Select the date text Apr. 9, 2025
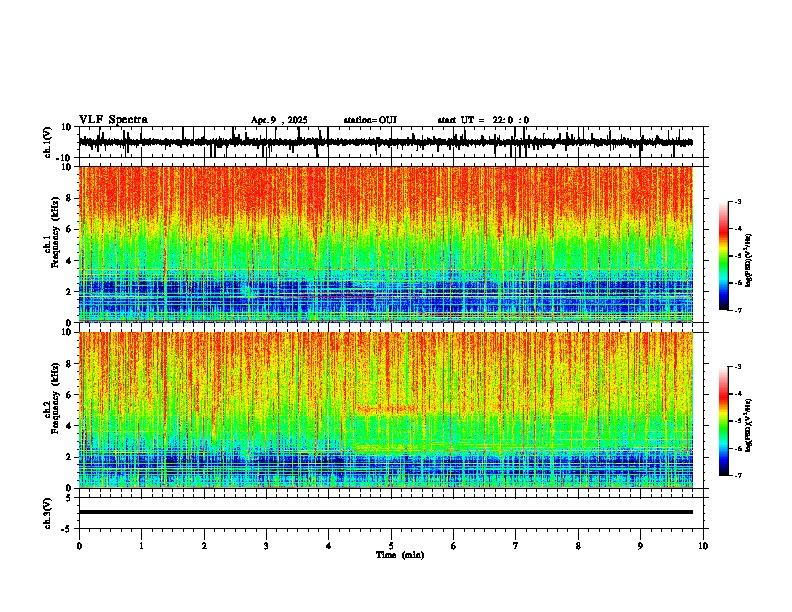 (x=279, y=120)
